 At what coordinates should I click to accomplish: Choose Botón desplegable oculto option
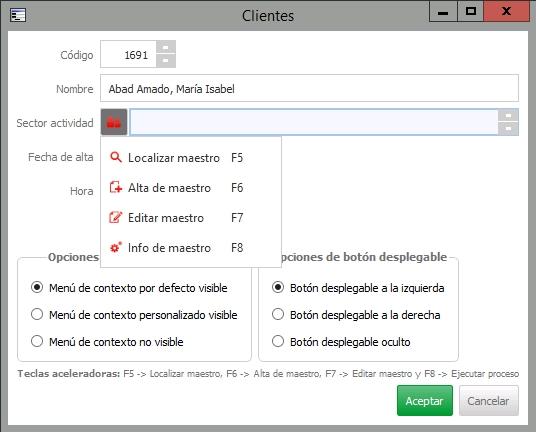tap(278, 341)
